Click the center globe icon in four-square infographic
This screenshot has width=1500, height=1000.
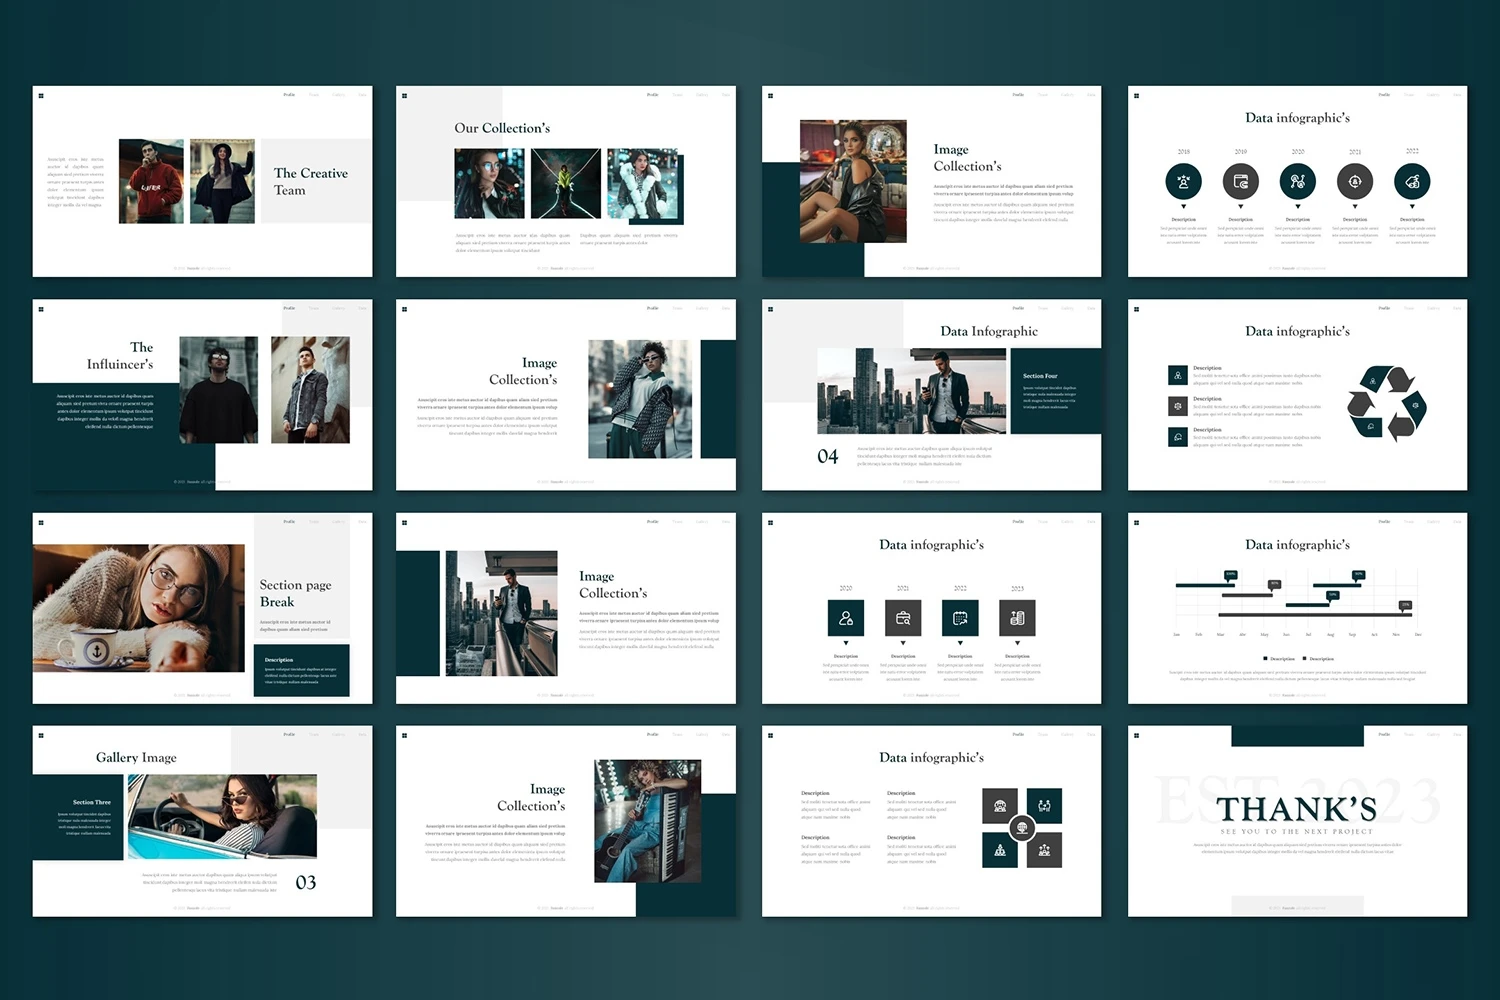tap(1021, 828)
